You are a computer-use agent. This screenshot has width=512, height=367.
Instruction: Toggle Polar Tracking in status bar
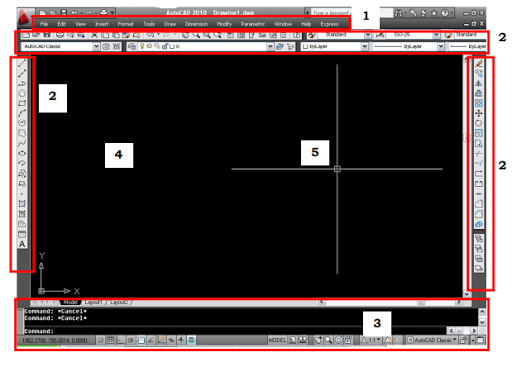(131, 340)
